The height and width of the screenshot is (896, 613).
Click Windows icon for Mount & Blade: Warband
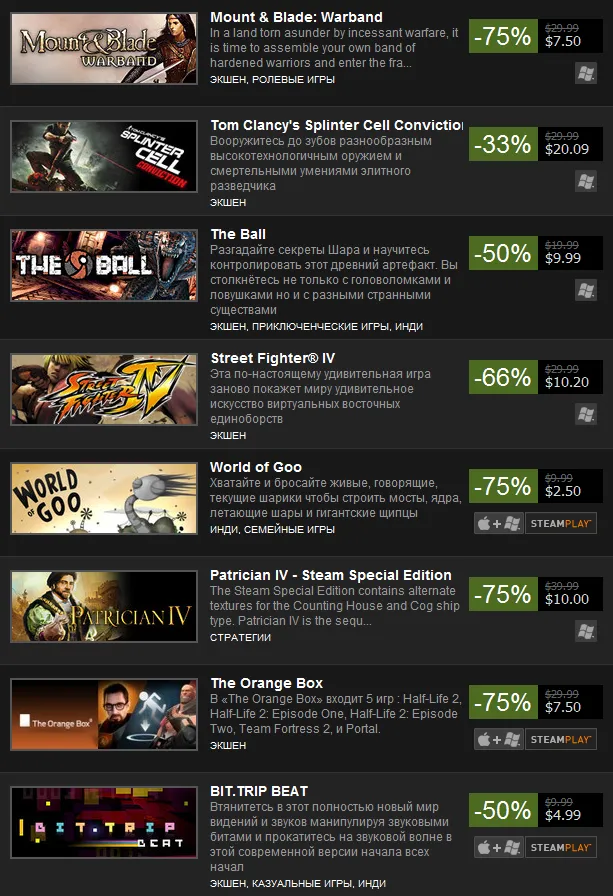[x=586, y=73]
